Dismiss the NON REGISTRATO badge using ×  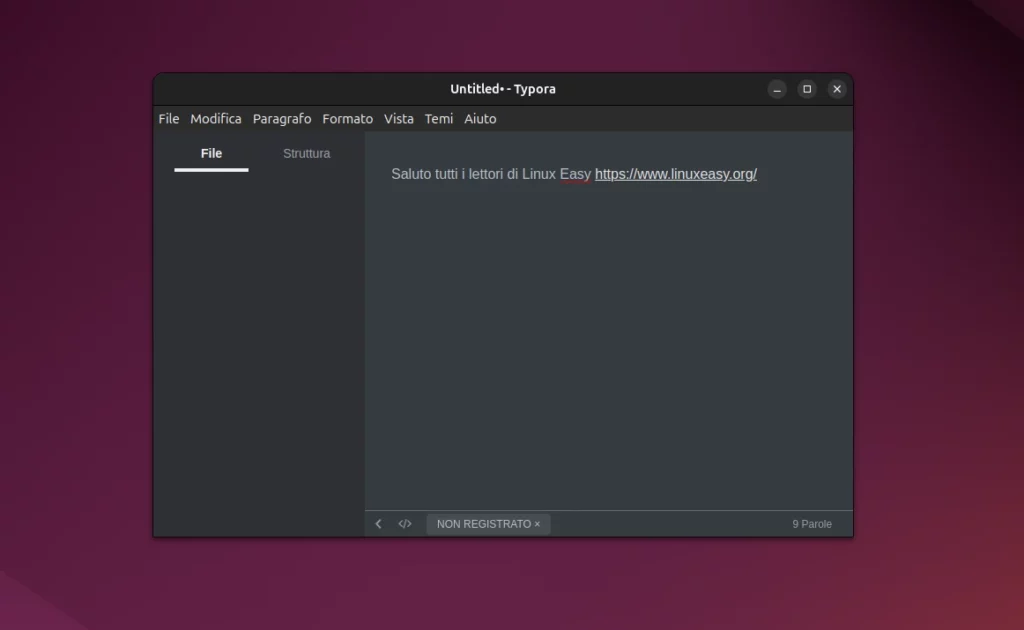[537, 524]
